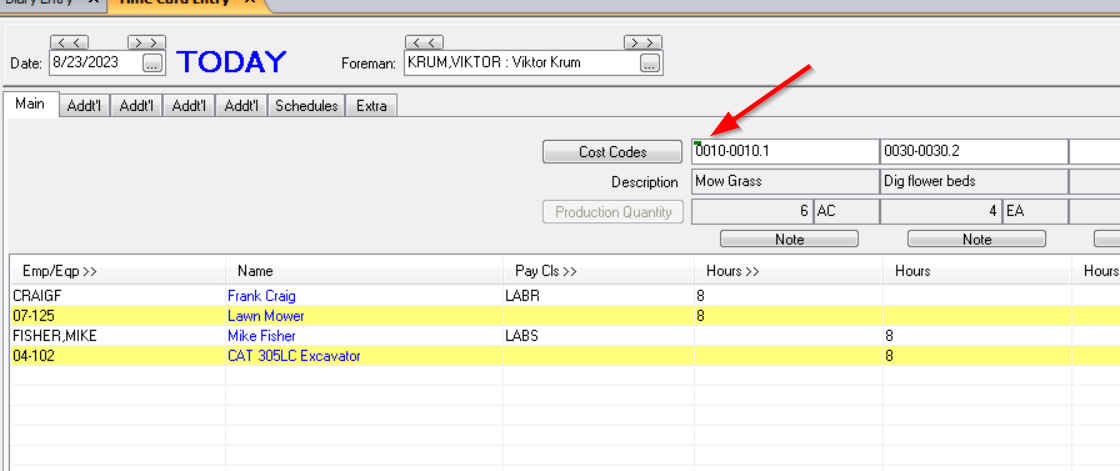
Task: Select cost code field 0030-0030.2
Action: pos(974,152)
